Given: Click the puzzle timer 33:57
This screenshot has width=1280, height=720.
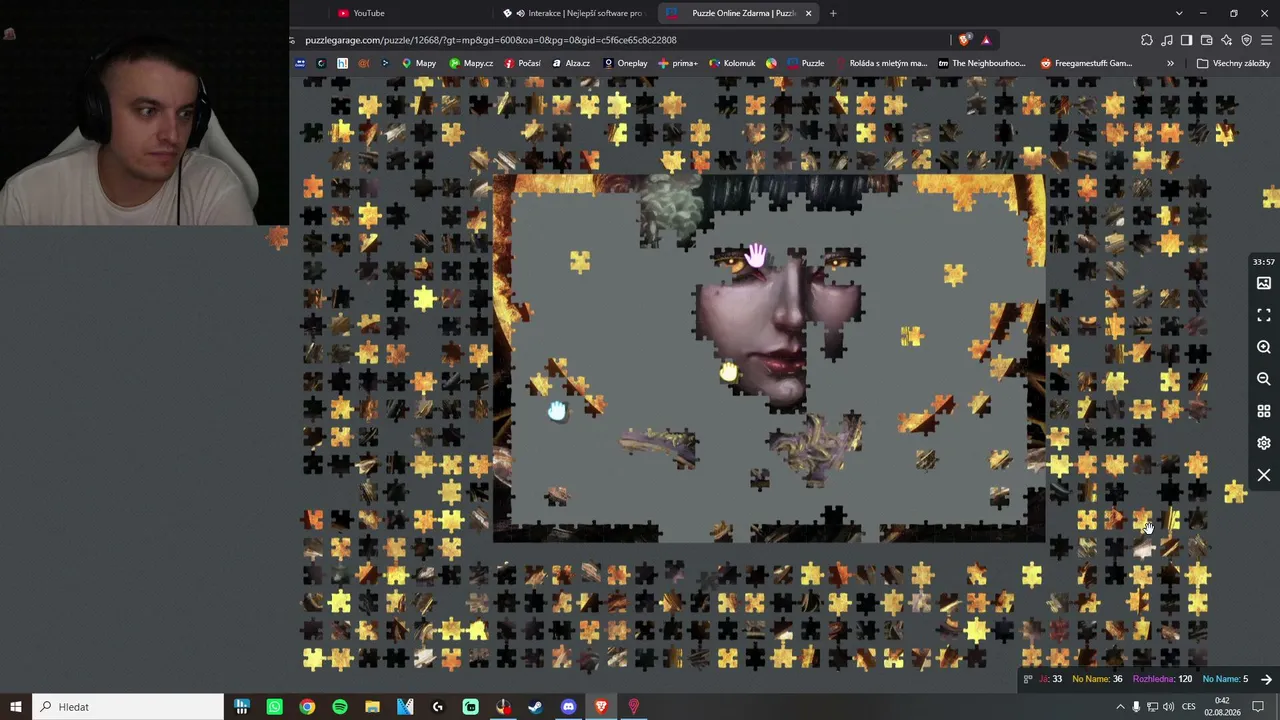Looking at the screenshot, I should [1264, 262].
